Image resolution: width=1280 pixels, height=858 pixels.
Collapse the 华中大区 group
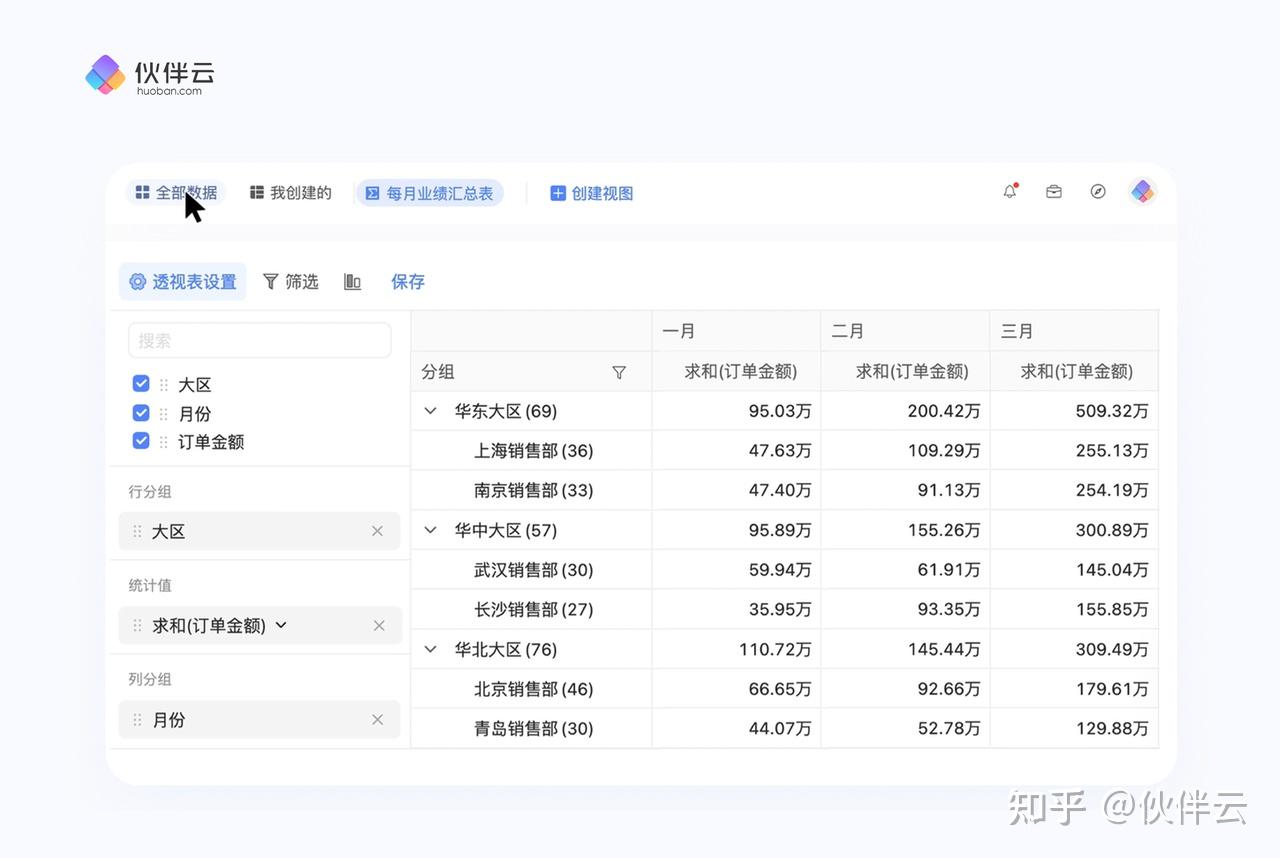(x=431, y=530)
